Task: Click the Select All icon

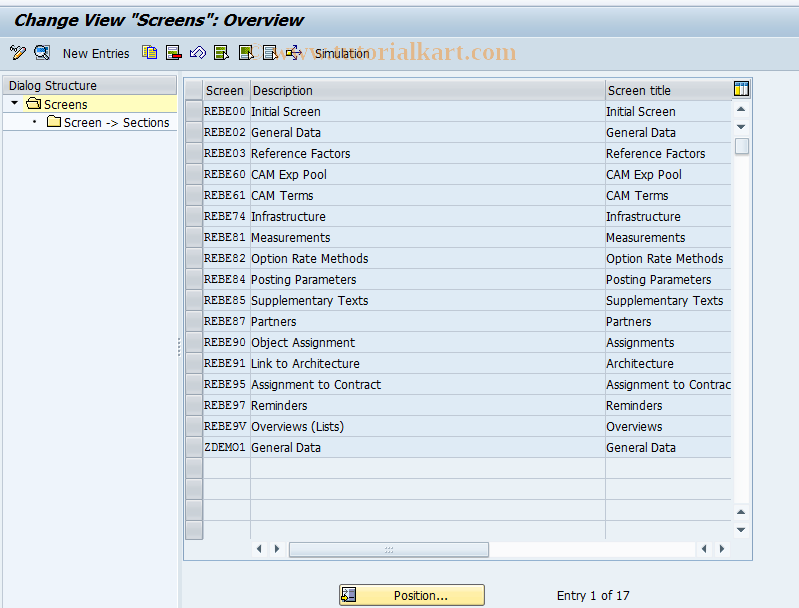Action: pyautogui.click(x=222, y=52)
